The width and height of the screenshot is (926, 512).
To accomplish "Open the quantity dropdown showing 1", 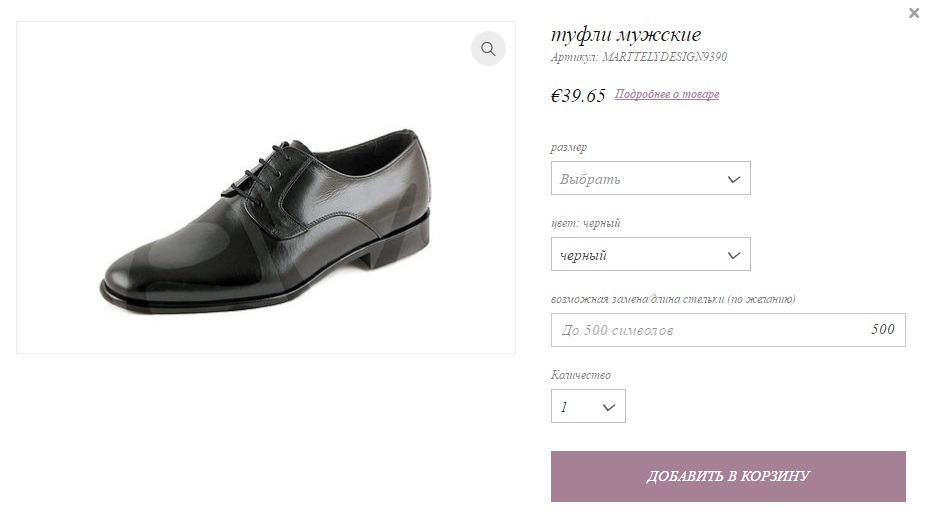I will coord(588,406).
